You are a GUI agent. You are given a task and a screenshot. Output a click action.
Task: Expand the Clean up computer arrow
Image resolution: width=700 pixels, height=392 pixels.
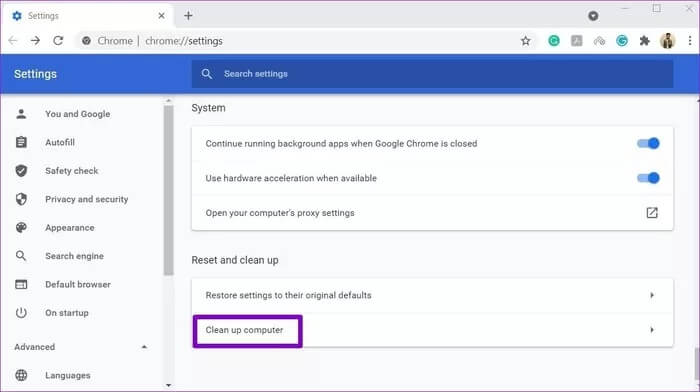point(652,330)
